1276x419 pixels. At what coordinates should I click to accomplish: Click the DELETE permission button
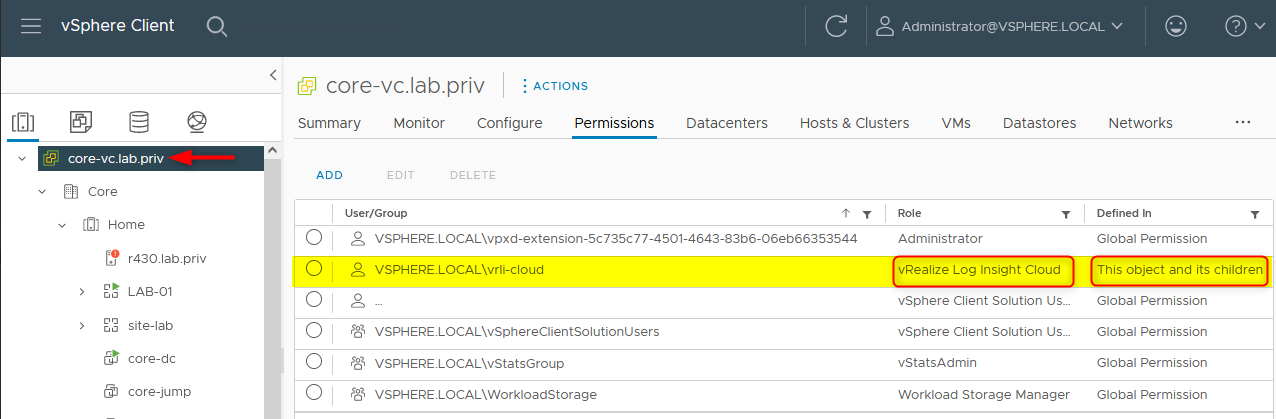[x=473, y=175]
